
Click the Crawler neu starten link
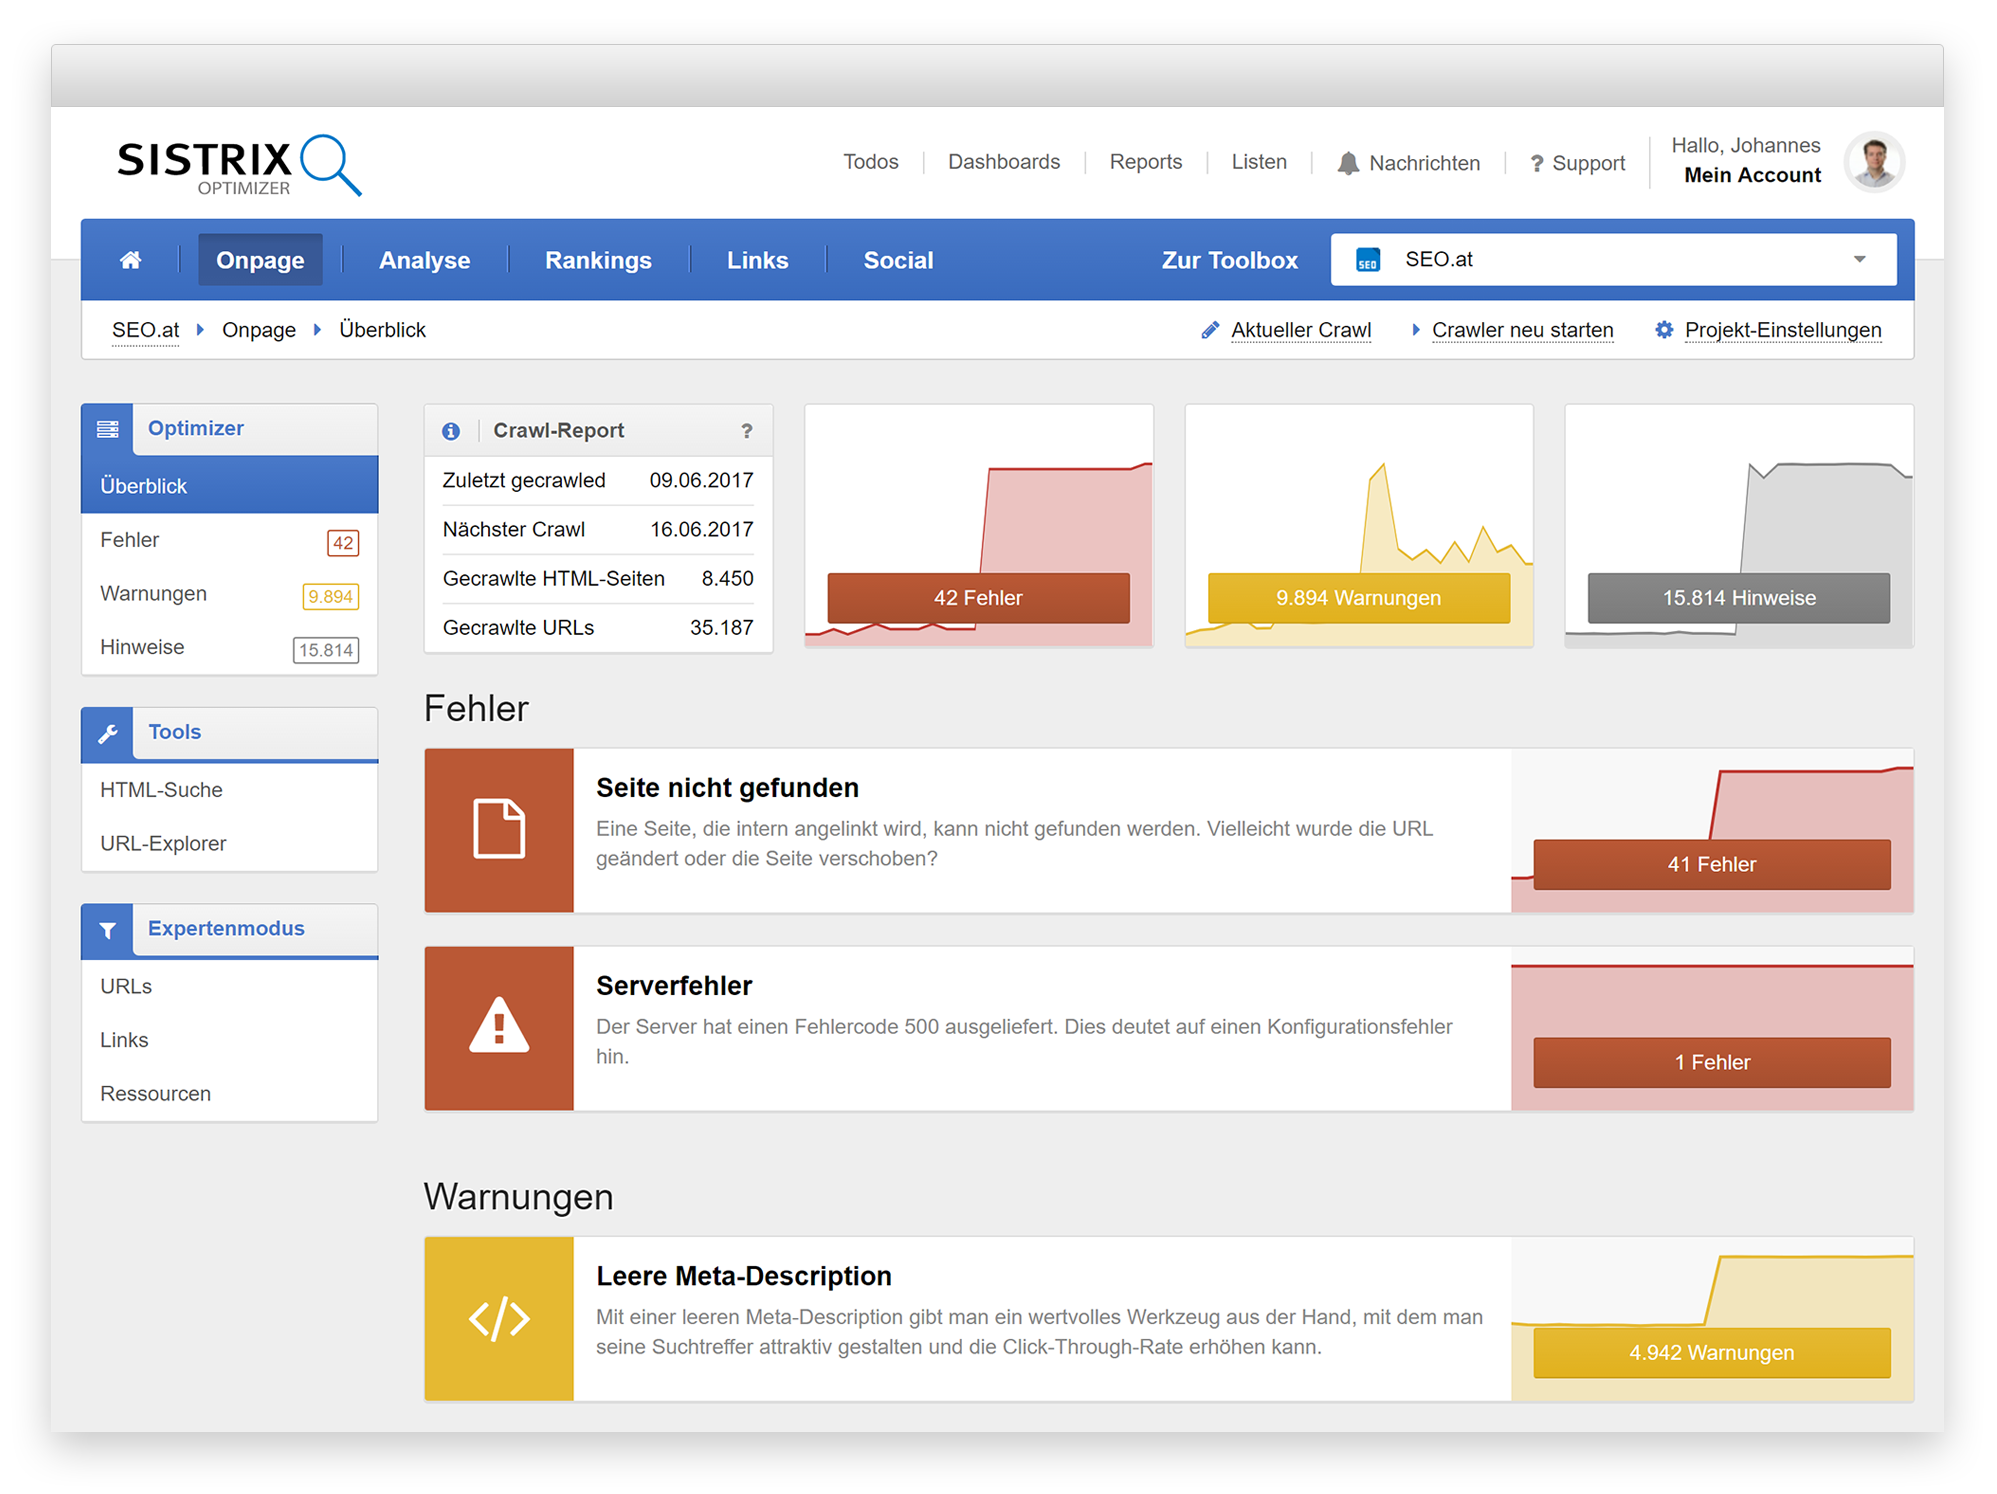pos(1522,330)
